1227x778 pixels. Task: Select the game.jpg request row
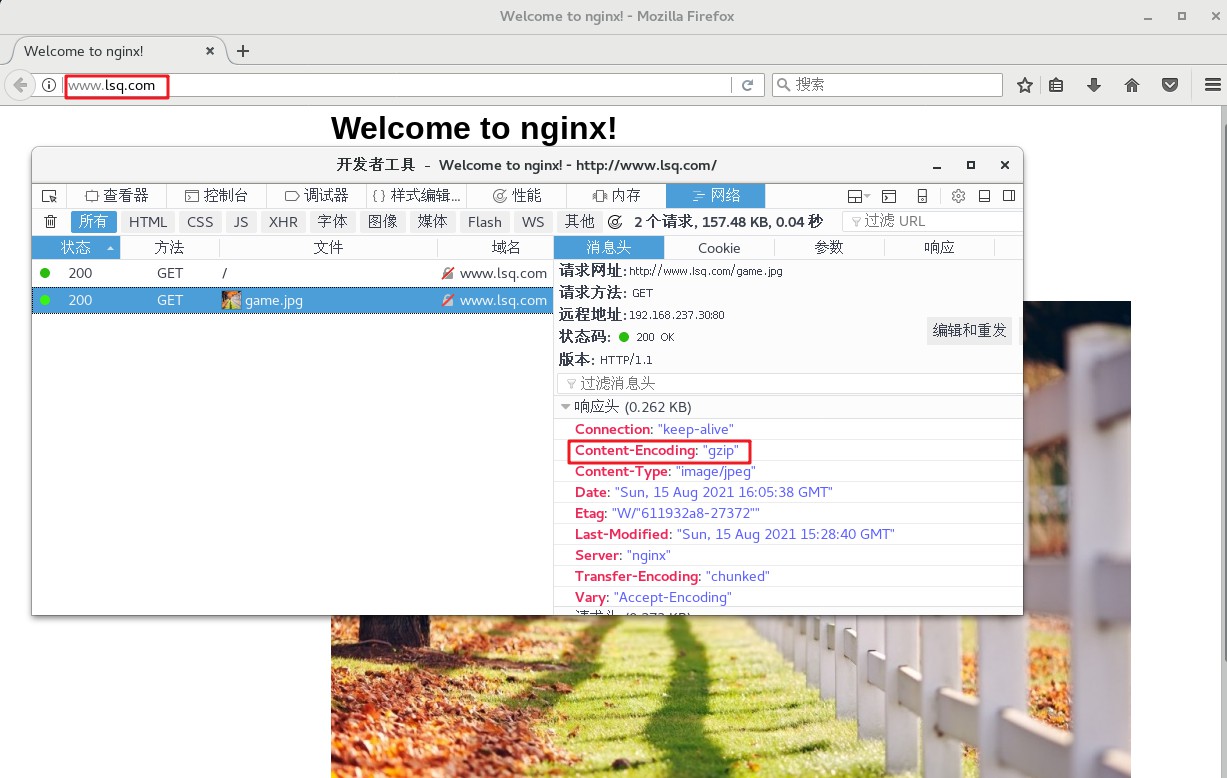[293, 300]
